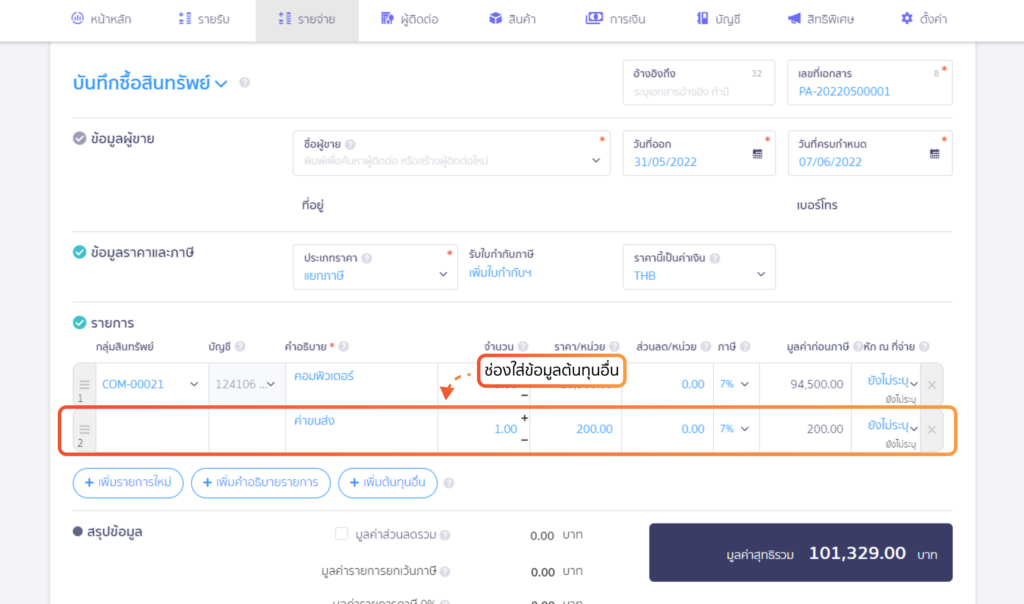This screenshot has height=604, width=1024.
Task: Switch to the รายรับ tab
Action: pos(204,19)
